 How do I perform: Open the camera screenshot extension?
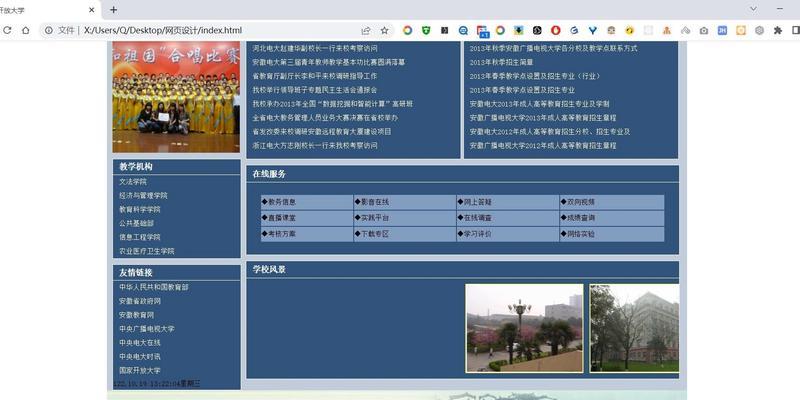click(704, 31)
